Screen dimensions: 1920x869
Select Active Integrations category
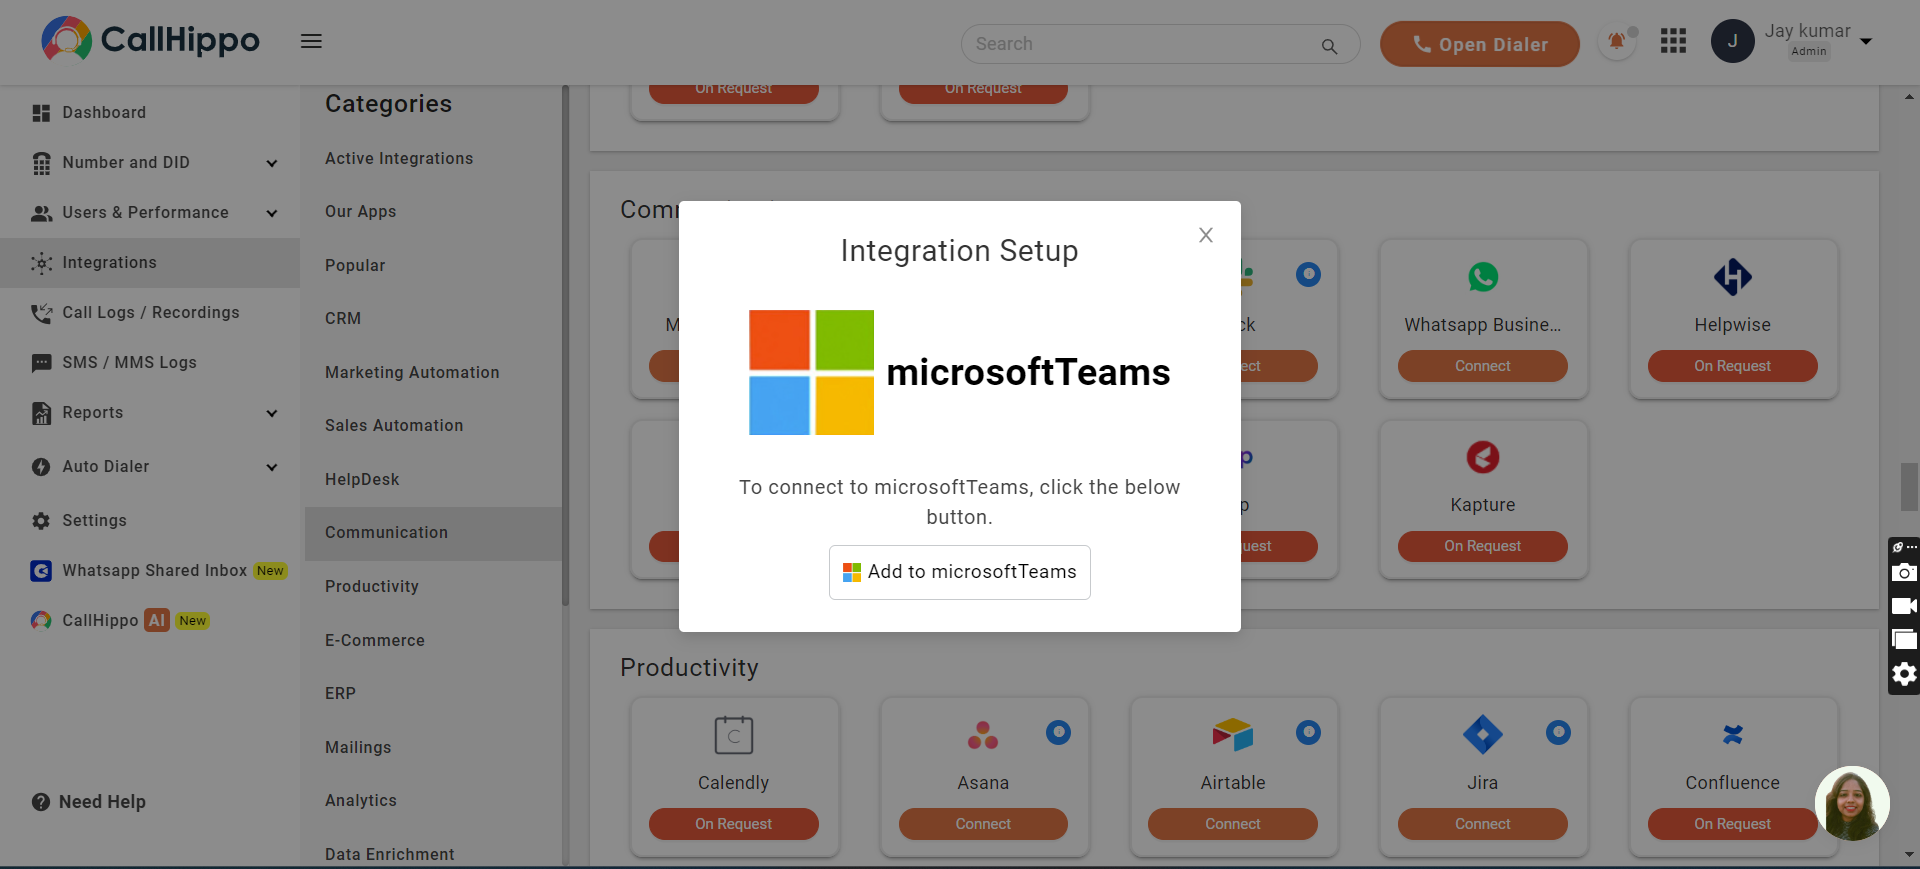[399, 159]
